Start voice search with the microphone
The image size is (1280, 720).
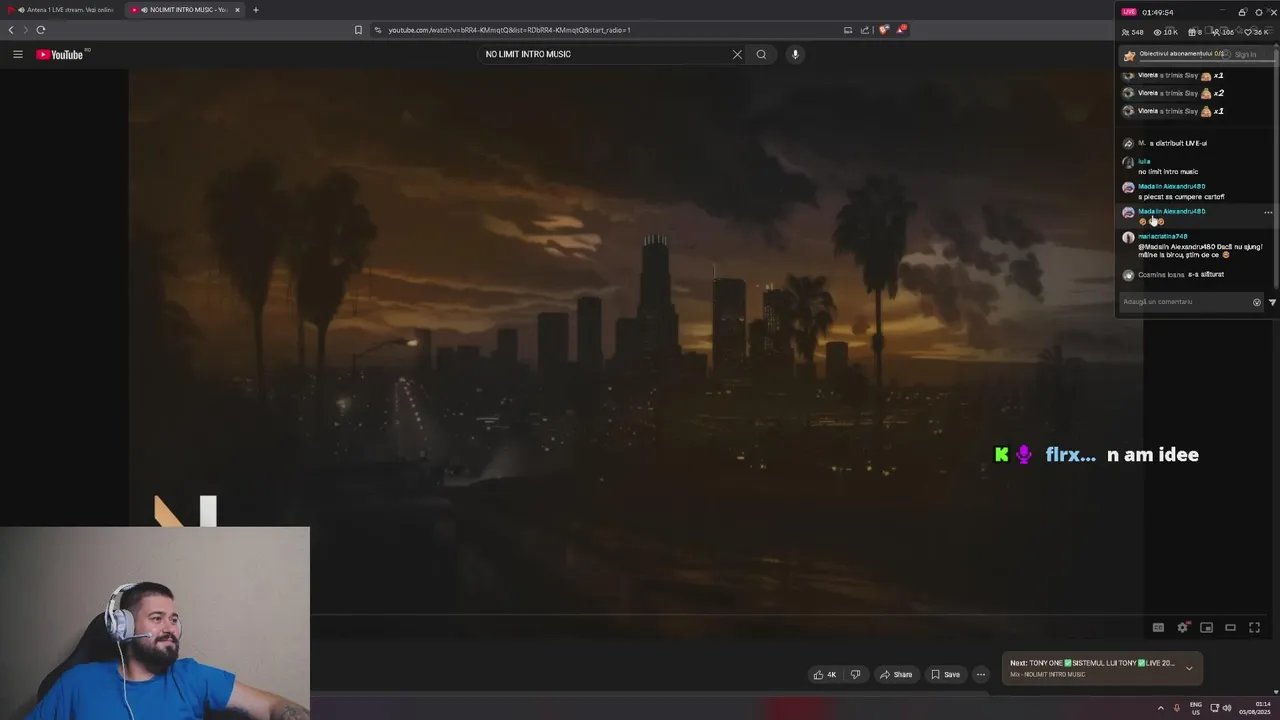tap(795, 54)
